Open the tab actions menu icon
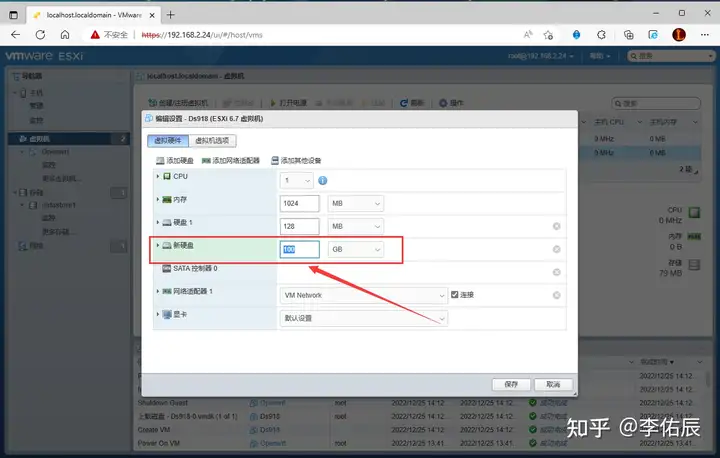This screenshot has height=458, width=720. pyautogui.click(x=13, y=15)
